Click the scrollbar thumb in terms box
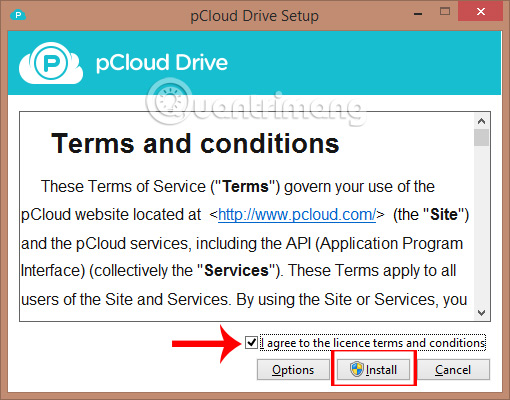 pos(481,137)
